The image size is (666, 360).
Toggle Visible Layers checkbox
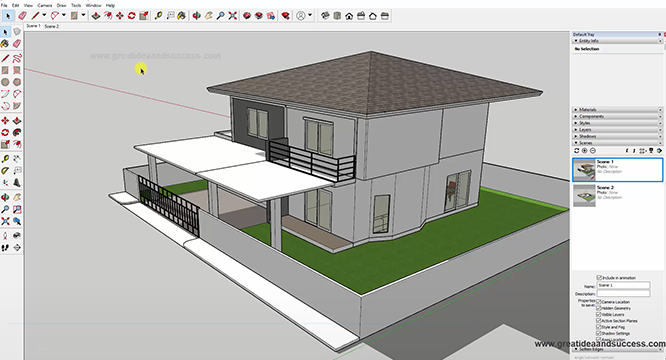pos(599,315)
